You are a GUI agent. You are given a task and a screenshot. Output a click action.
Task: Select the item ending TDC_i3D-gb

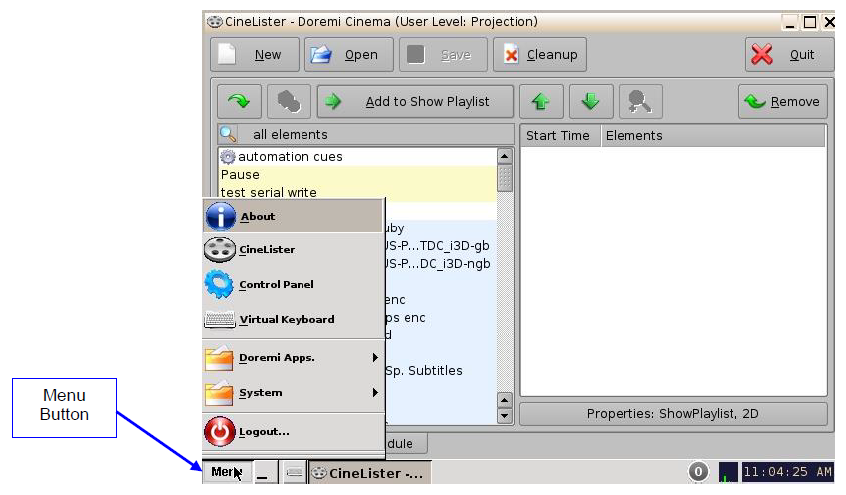pyautogui.click(x=437, y=246)
